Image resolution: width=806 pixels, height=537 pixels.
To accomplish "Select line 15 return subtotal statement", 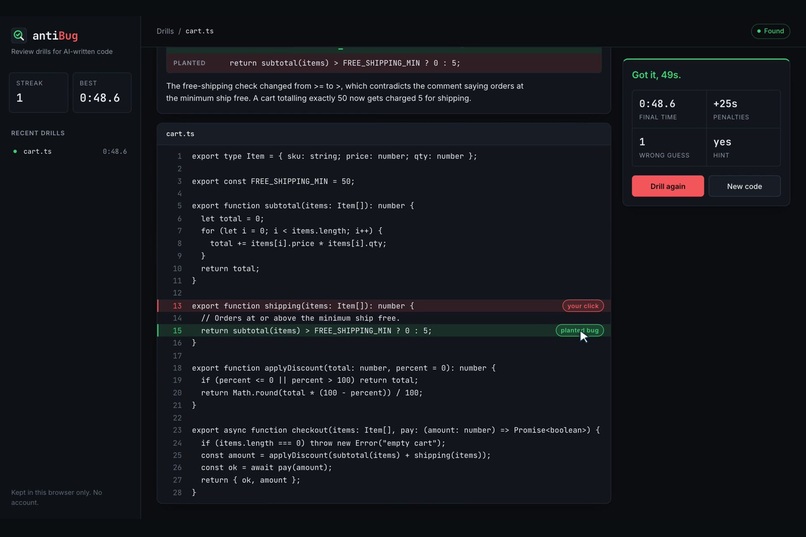I will coord(383,330).
